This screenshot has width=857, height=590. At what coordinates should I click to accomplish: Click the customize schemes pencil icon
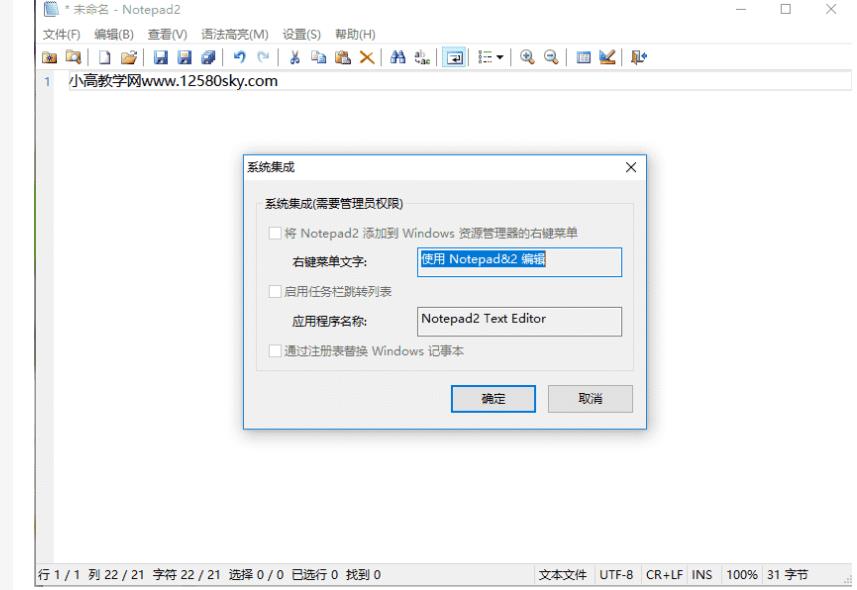click(607, 57)
